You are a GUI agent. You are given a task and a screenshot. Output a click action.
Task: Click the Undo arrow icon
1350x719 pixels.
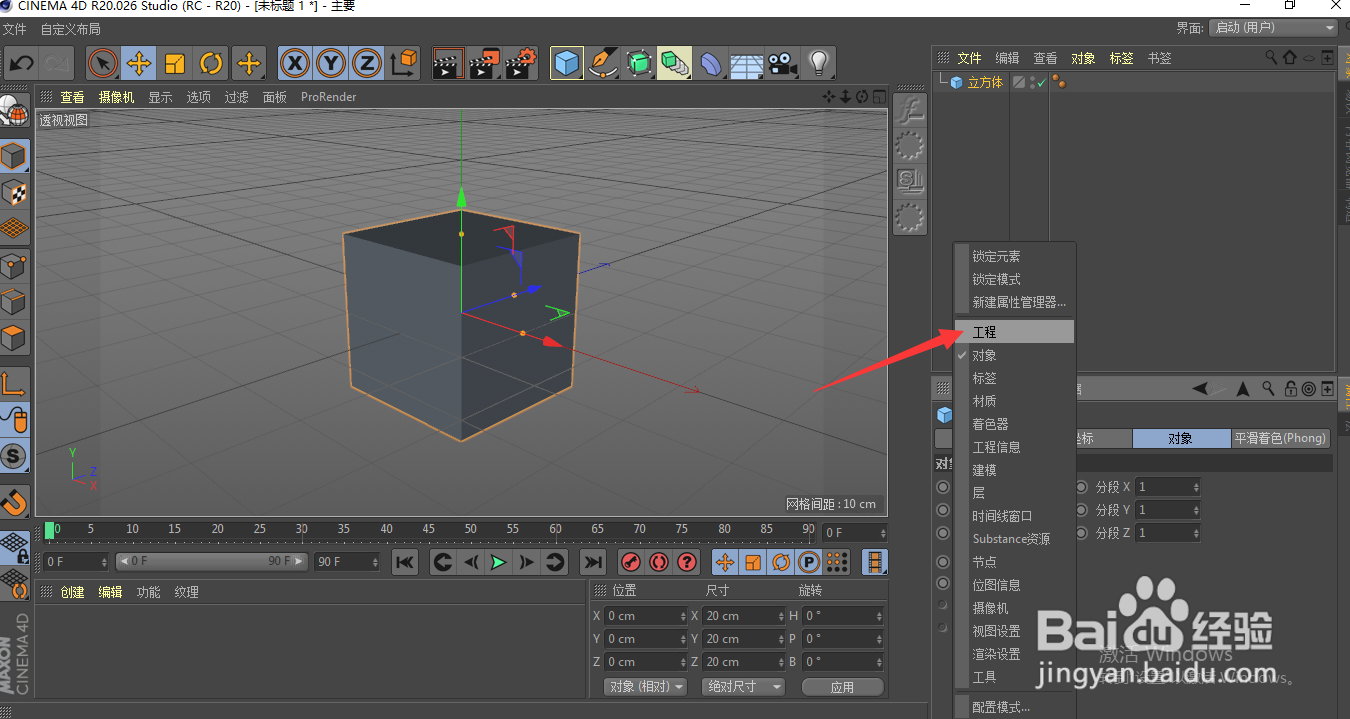(x=22, y=64)
